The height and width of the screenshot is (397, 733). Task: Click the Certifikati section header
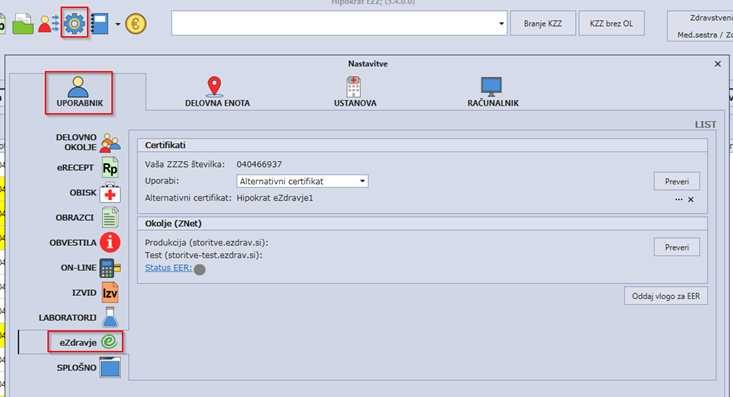(165, 145)
